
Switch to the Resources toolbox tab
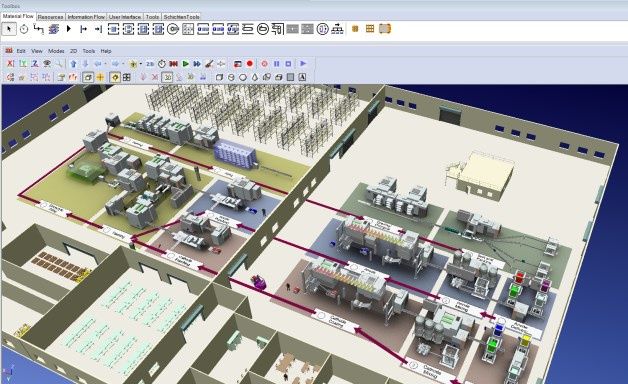click(x=50, y=17)
